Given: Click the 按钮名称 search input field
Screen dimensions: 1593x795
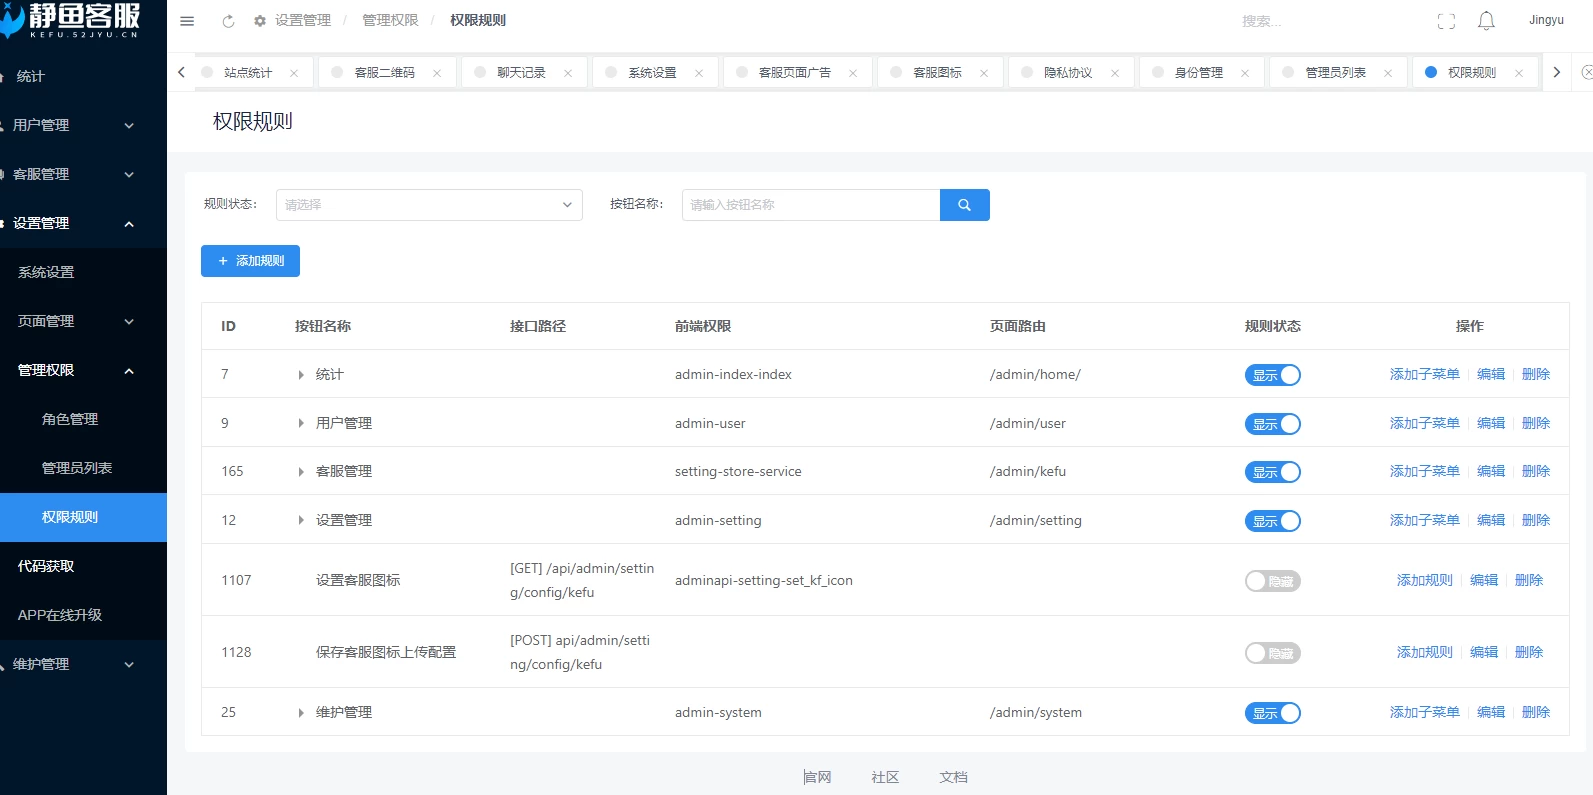Looking at the screenshot, I should pyautogui.click(x=810, y=205).
